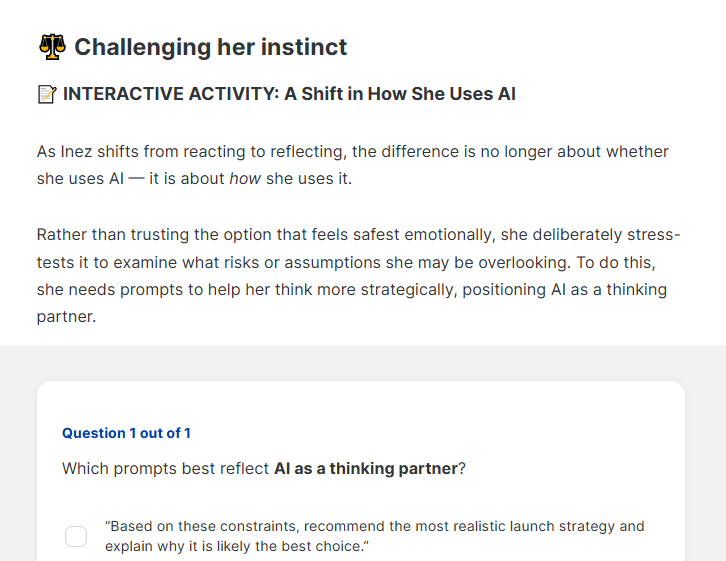This screenshot has height=561, width=726.
Task: Click the paragraph starting "As Inez shifts"
Action: (353, 165)
